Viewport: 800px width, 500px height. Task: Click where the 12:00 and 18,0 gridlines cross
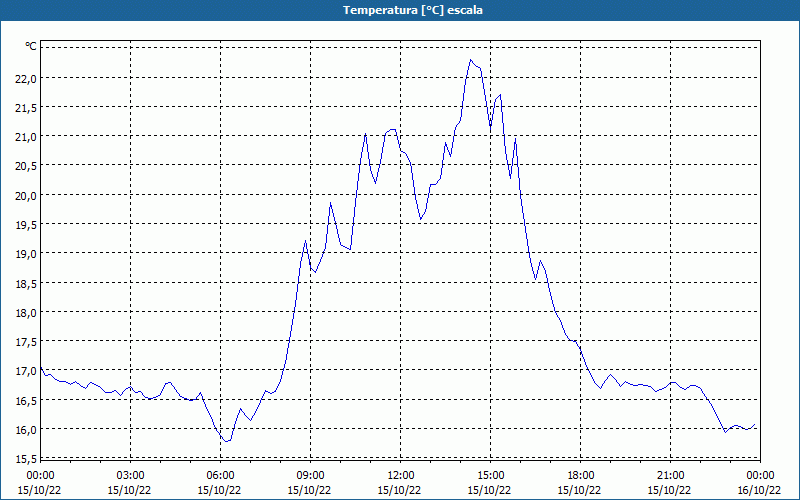pyautogui.click(x=401, y=312)
